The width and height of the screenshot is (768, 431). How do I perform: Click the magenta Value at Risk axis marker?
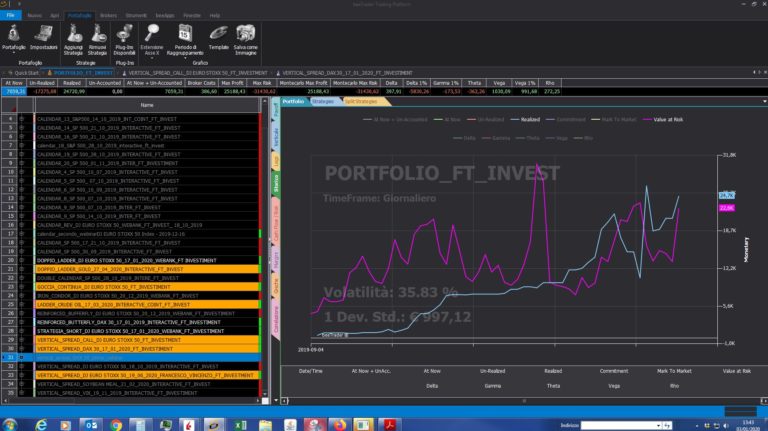point(727,208)
